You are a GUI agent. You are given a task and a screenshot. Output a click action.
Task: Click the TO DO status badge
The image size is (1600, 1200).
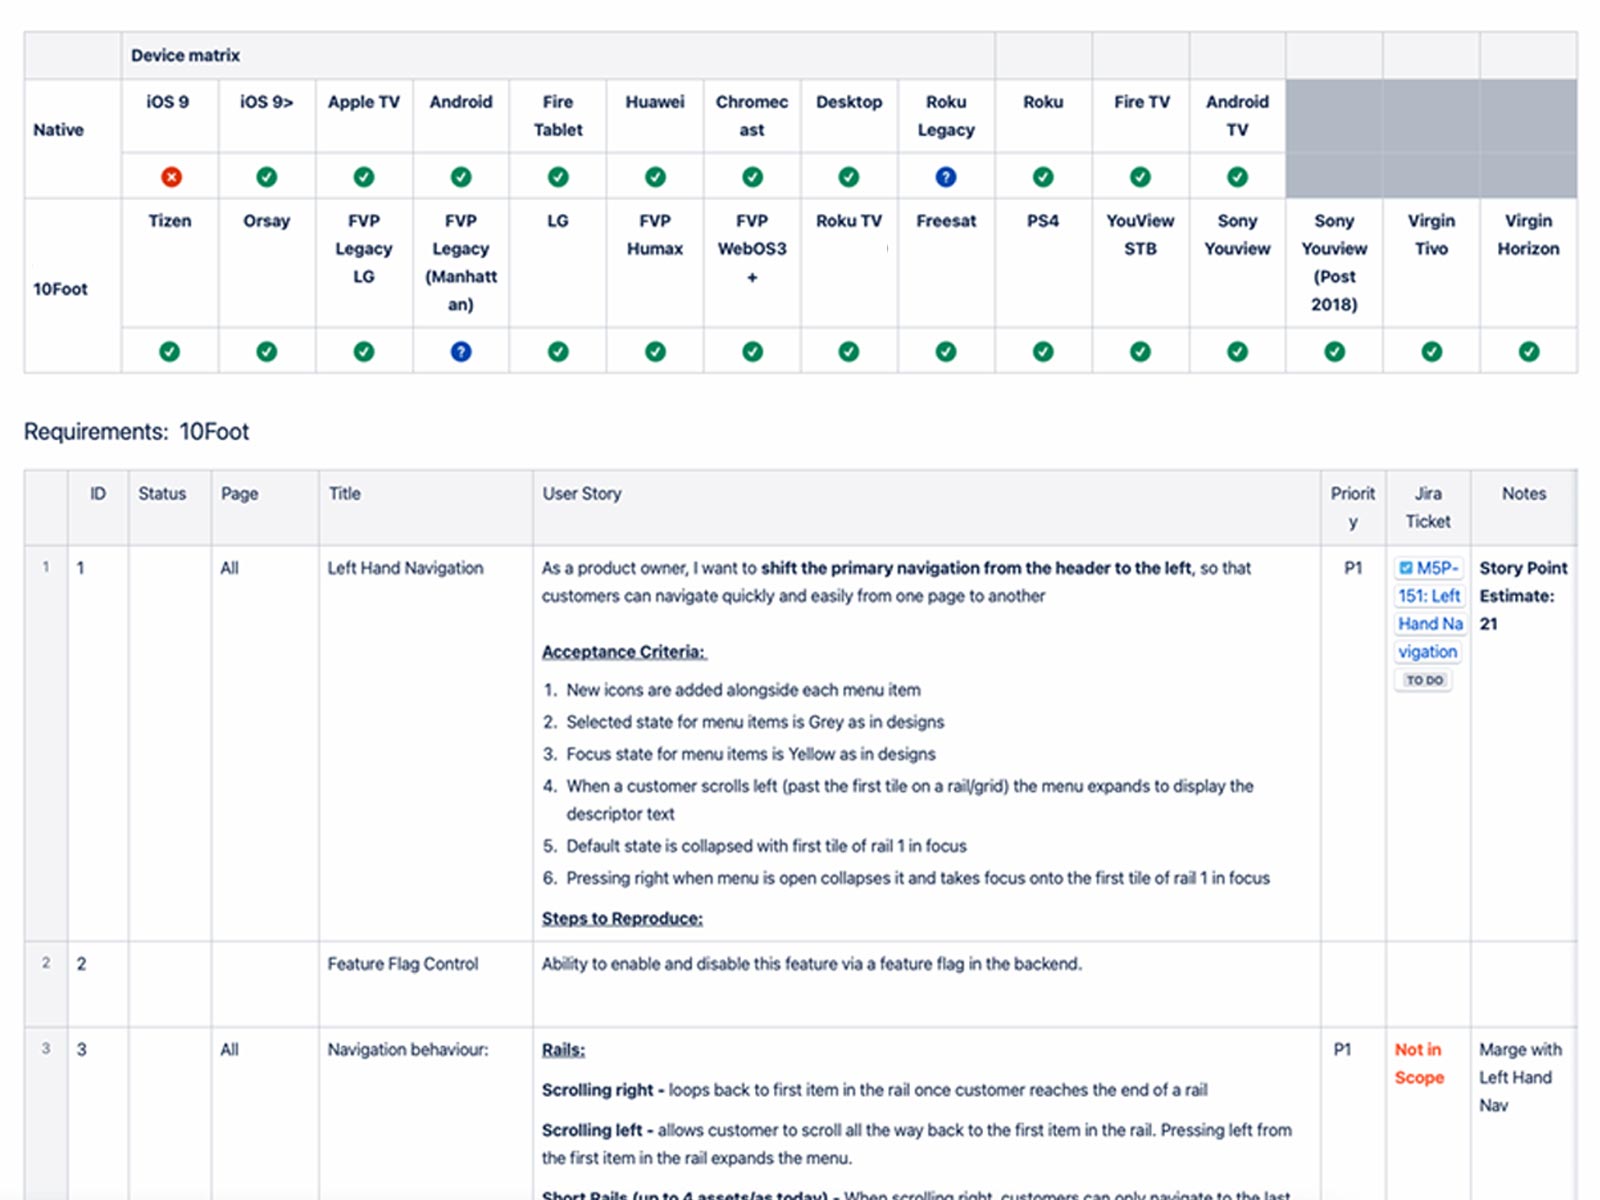click(x=1424, y=680)
